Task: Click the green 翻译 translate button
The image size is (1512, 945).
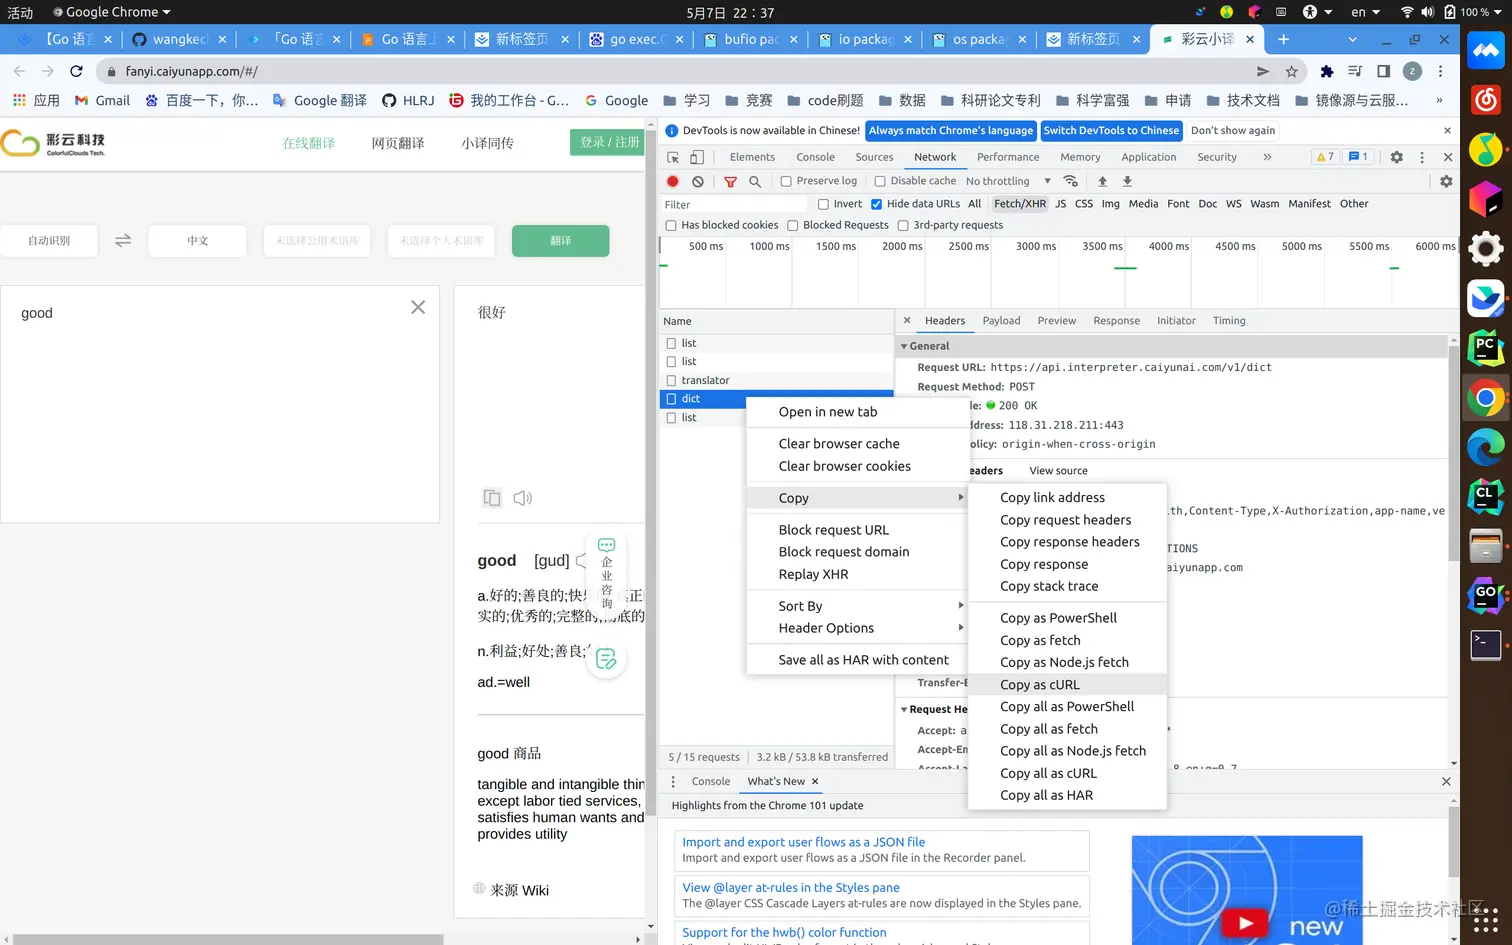Action: click(x=560, y=241)
